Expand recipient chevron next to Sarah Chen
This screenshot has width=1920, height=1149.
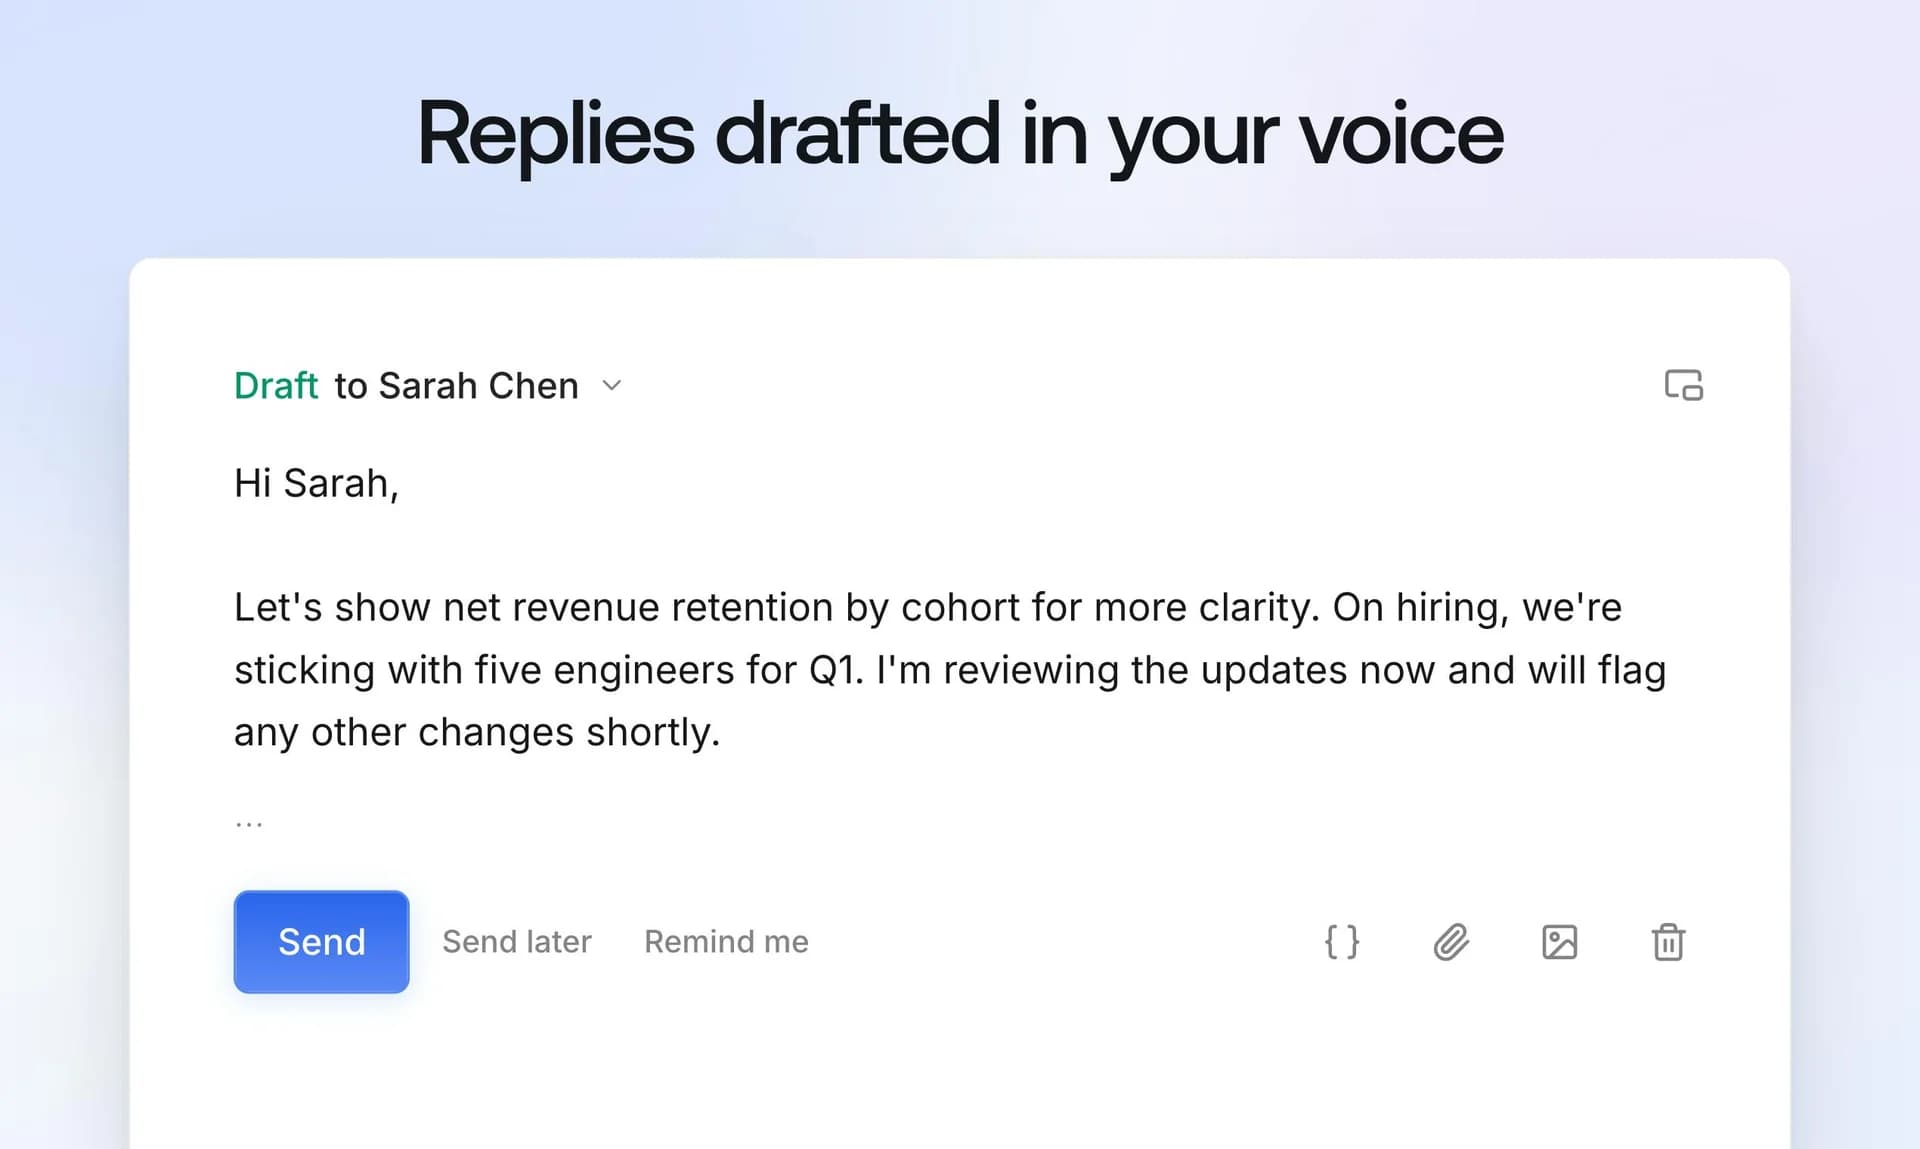(612, 385)
